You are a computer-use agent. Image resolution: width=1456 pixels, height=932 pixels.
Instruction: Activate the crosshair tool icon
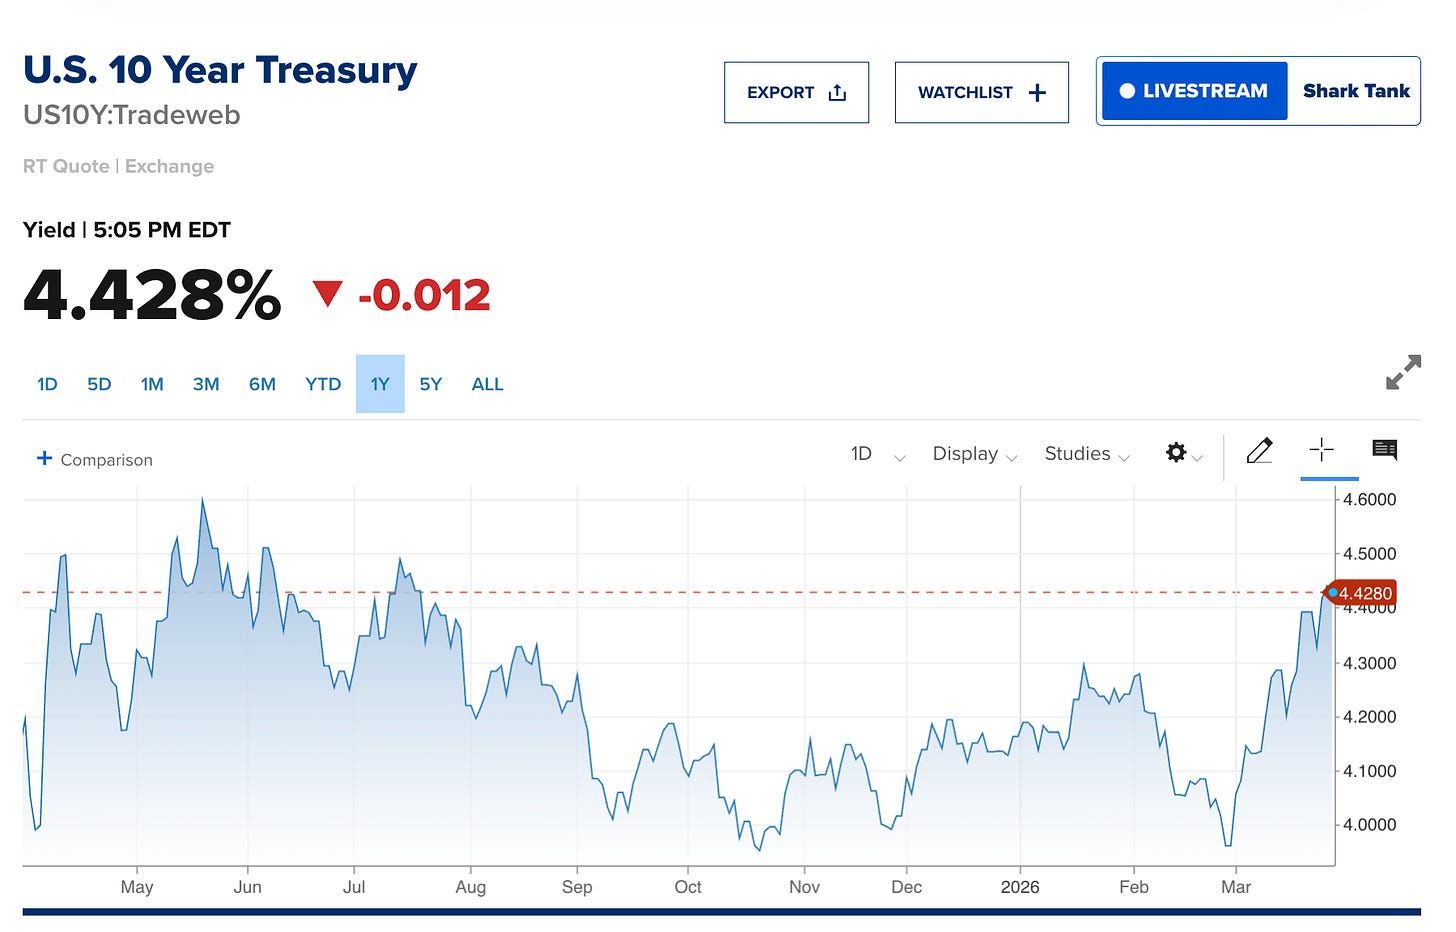click(x=1322, y=450)
